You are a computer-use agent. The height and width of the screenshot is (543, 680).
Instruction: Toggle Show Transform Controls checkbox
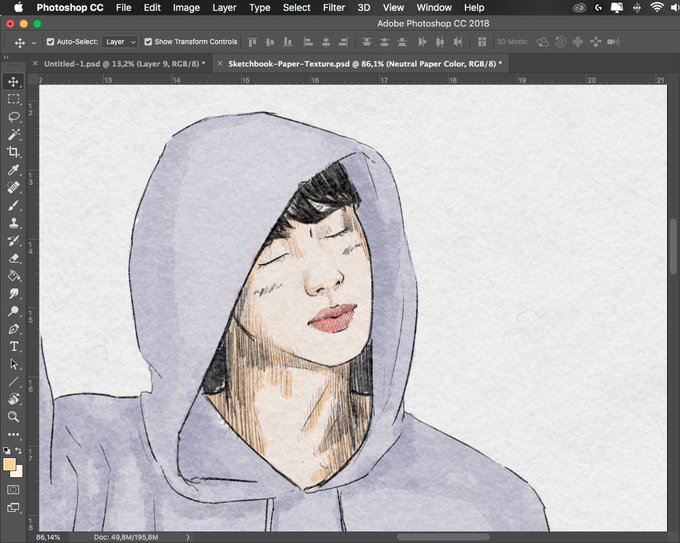[x=148, y=42]
